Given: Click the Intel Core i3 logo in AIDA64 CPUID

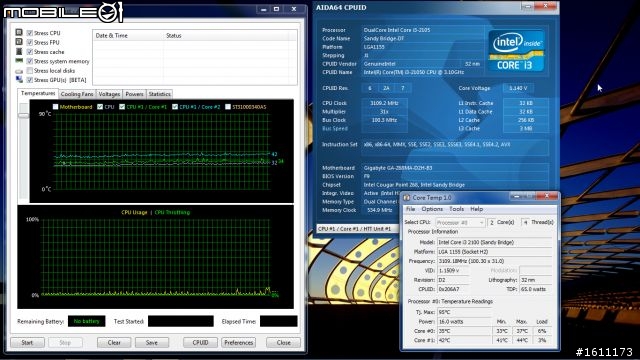Looking at the screenshot, I should tap(516, 51).
